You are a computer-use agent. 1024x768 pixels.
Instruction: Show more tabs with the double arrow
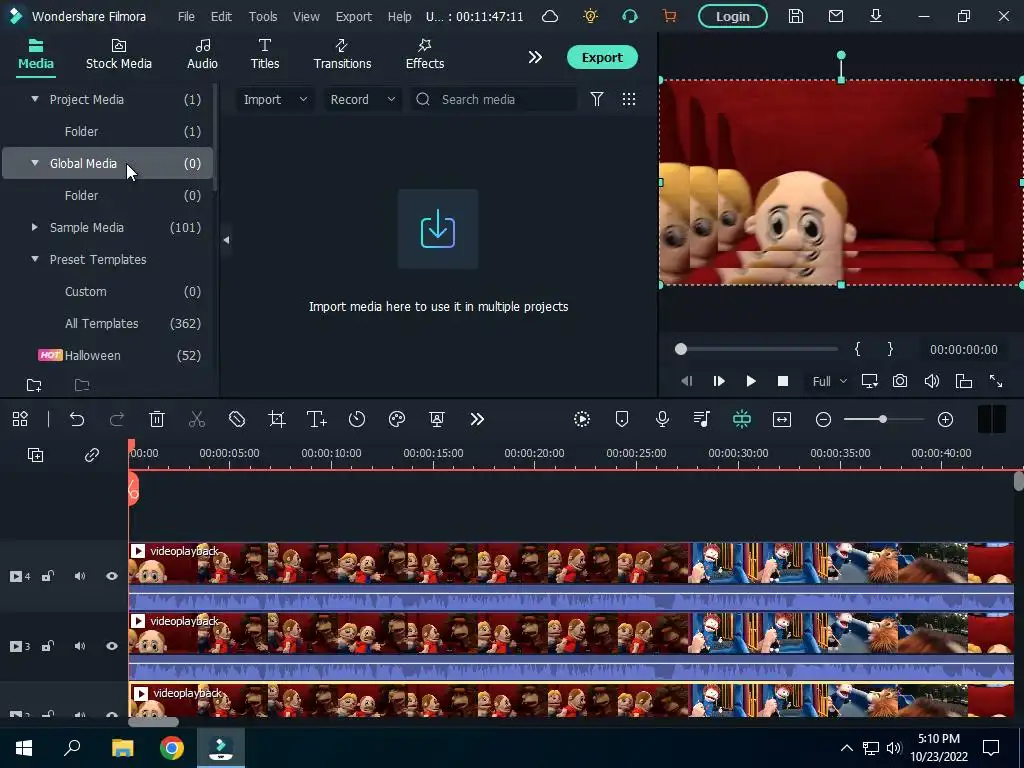[535, 57]
